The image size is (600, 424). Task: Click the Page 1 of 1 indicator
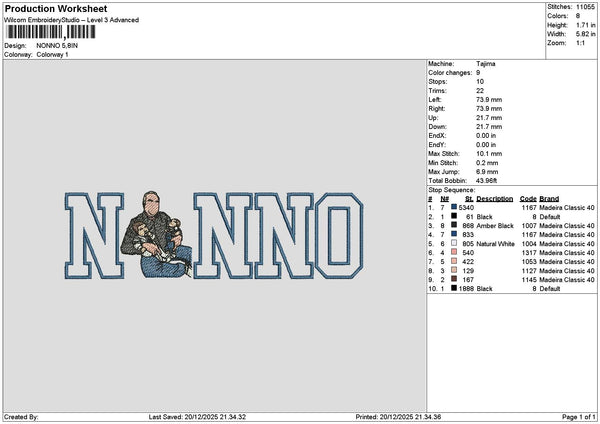click(x=579, y=417)
